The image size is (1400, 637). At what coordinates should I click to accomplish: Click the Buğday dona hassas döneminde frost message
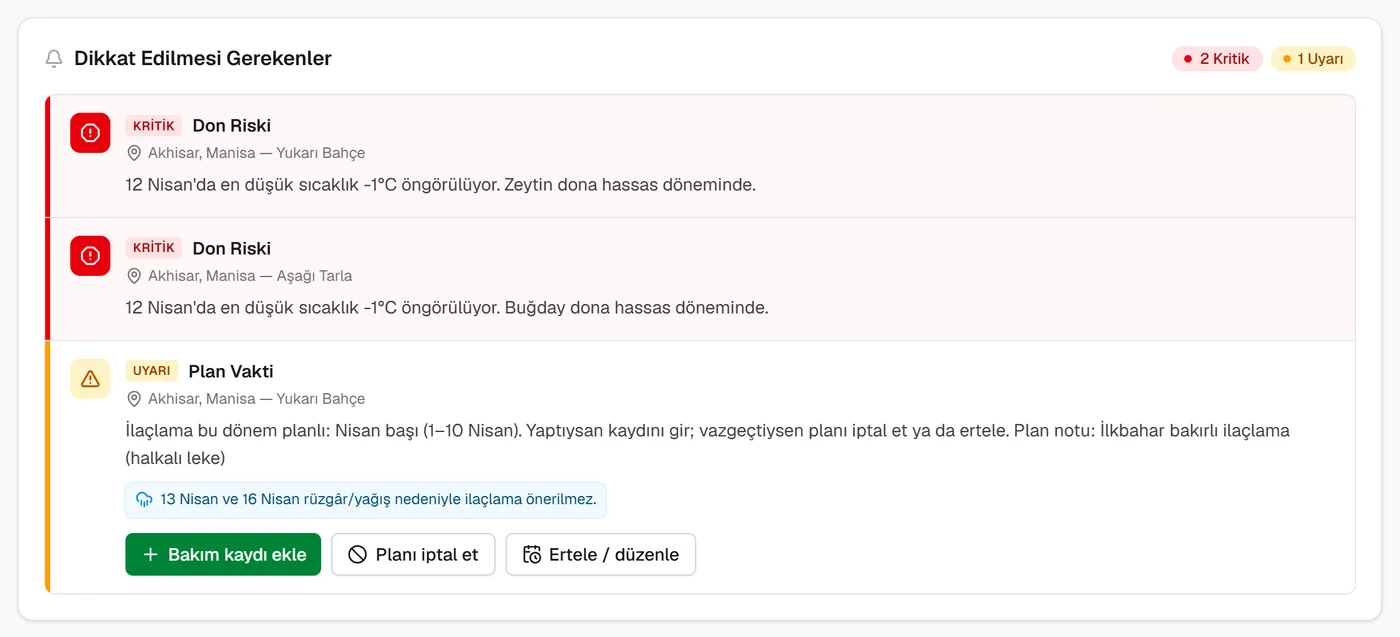pyautogui.click(x=447, y=308)
